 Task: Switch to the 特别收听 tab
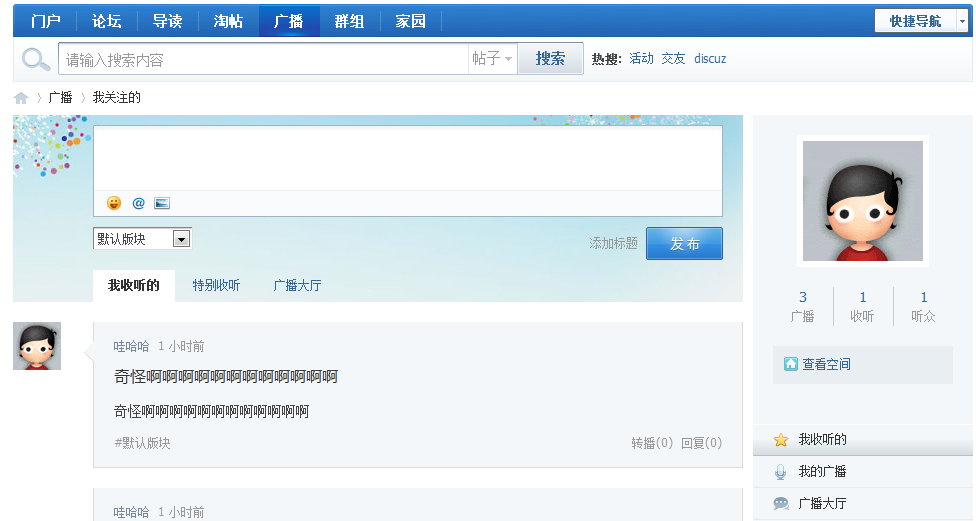216,286
